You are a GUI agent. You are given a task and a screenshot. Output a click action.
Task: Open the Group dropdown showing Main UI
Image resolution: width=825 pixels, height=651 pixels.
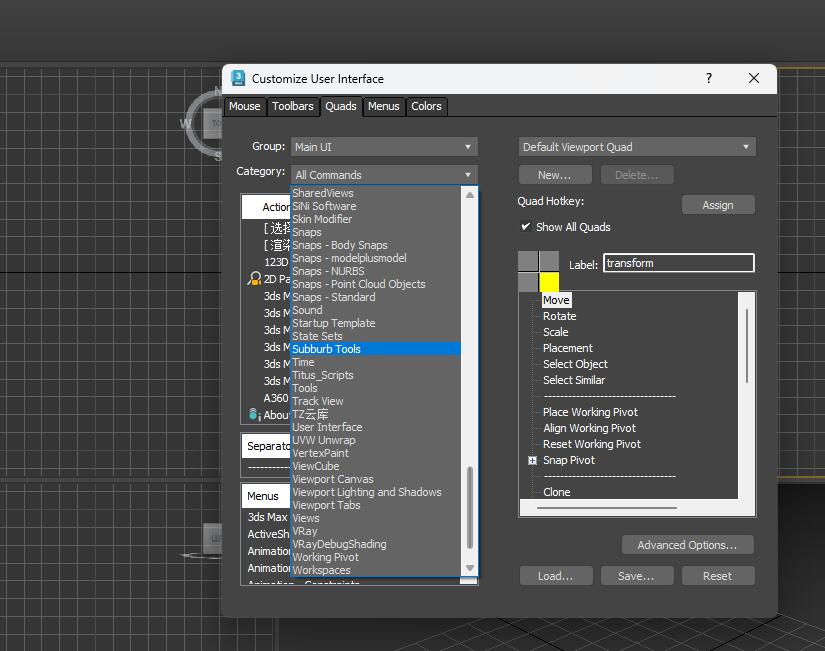[x=384, y=147]
